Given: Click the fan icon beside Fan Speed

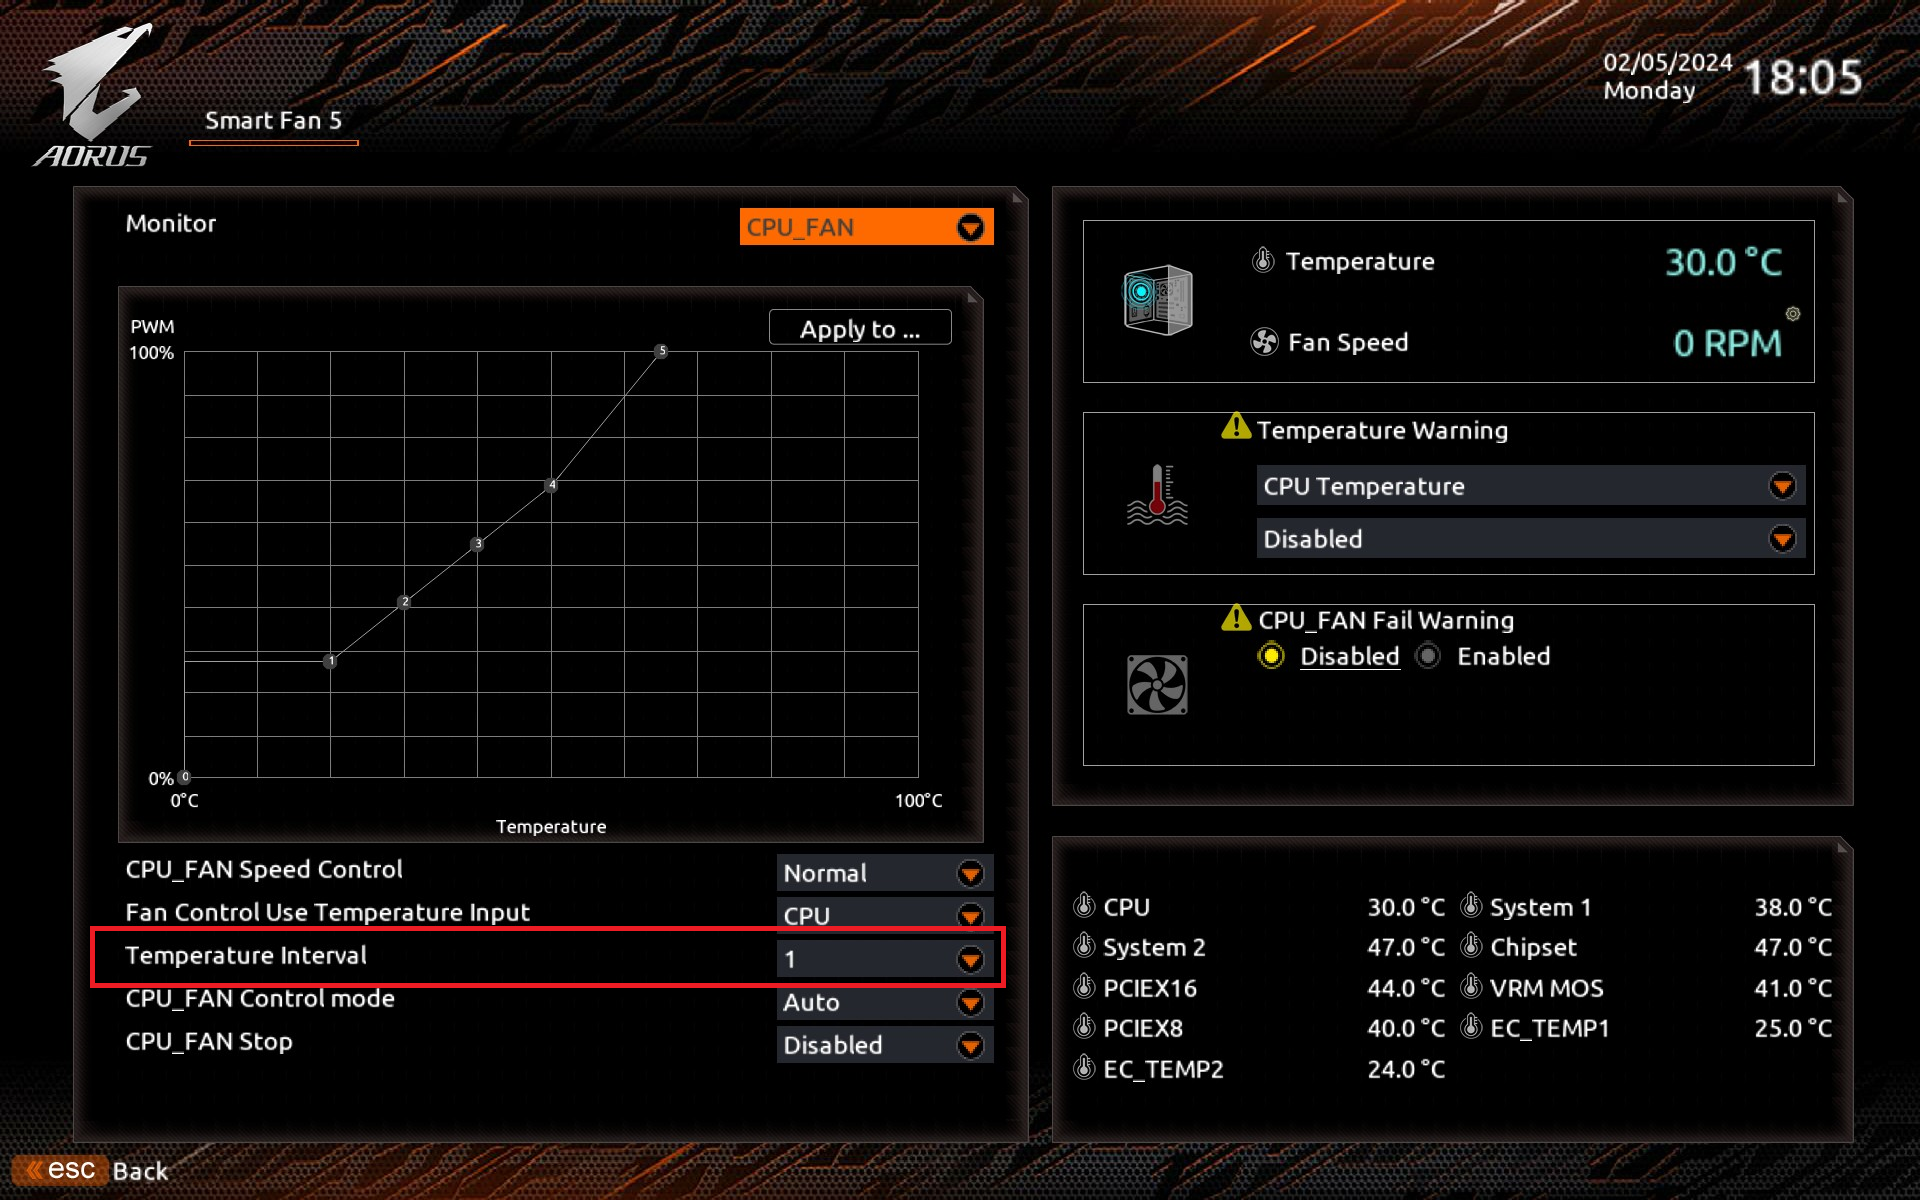Looking at the screenshot, I should [x=1264, y=342].
